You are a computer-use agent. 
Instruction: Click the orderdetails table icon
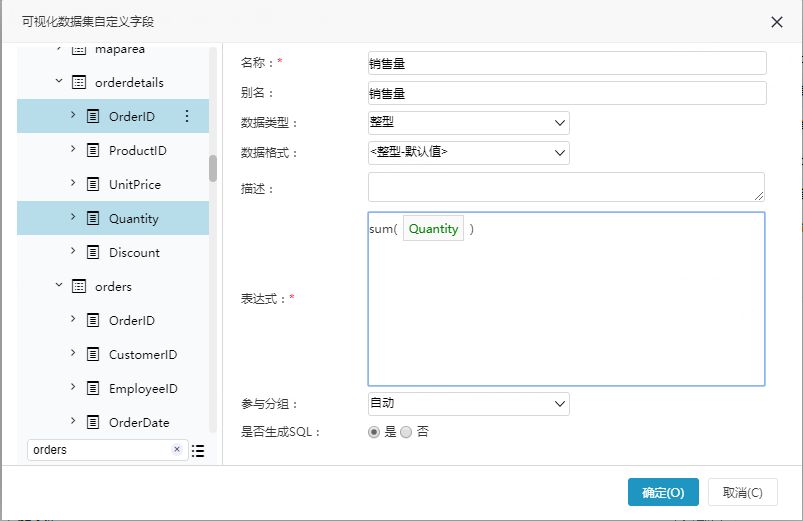[x=79, y=82]
